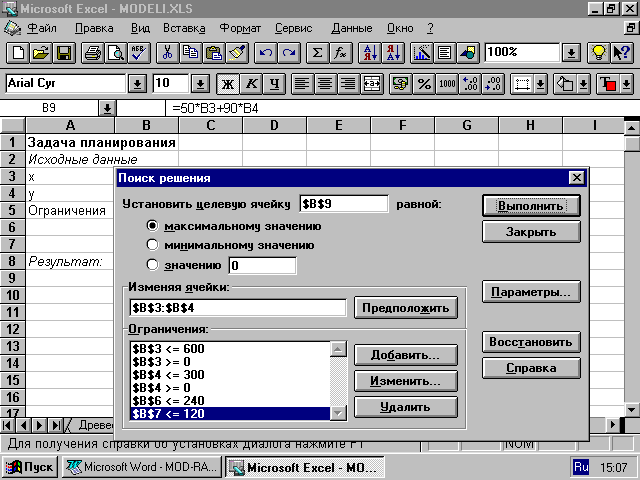Toggle Bold formatting (Ж)
Image resolution: width=640 pixels, height=480 pixels.
228,84
